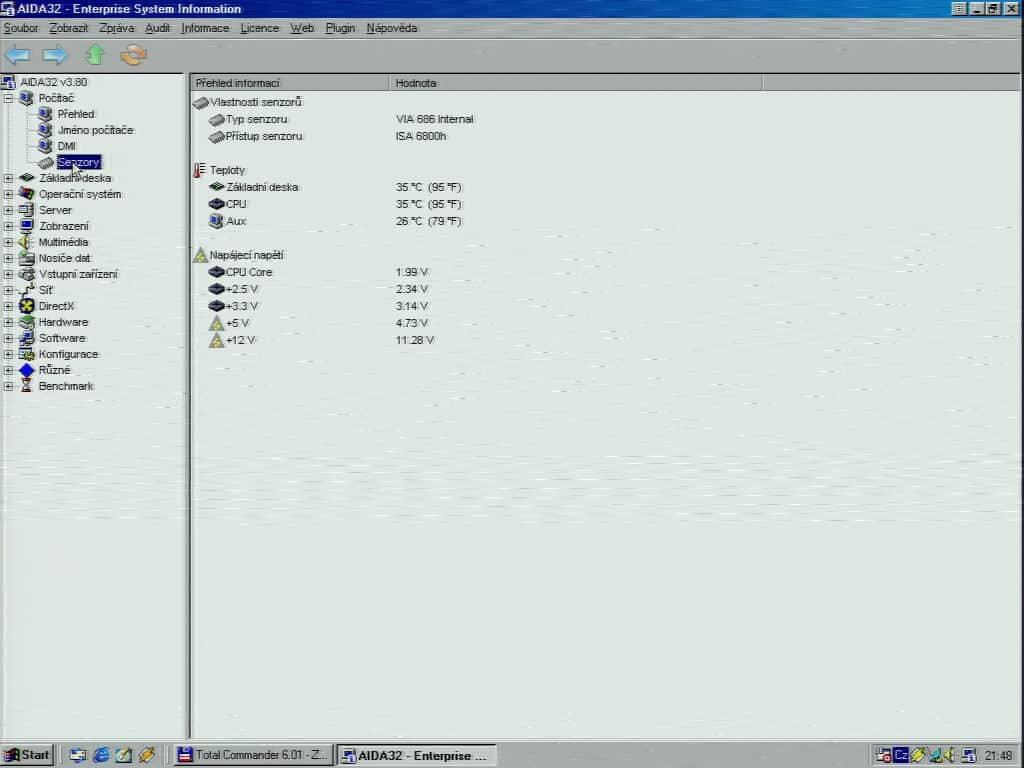Viewport: 1024px width, 768px height.
Task: Click the Síť network tree icon
Action: click(26, 290)
